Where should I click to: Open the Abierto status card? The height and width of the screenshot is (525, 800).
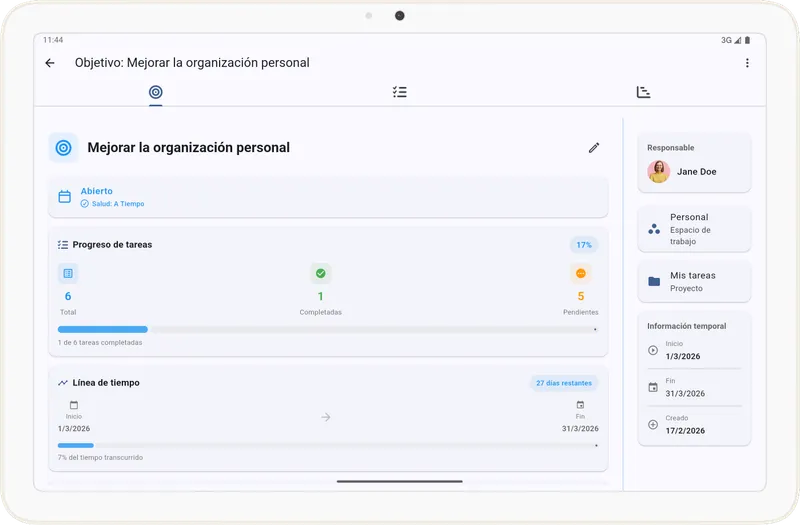[328, 196]
